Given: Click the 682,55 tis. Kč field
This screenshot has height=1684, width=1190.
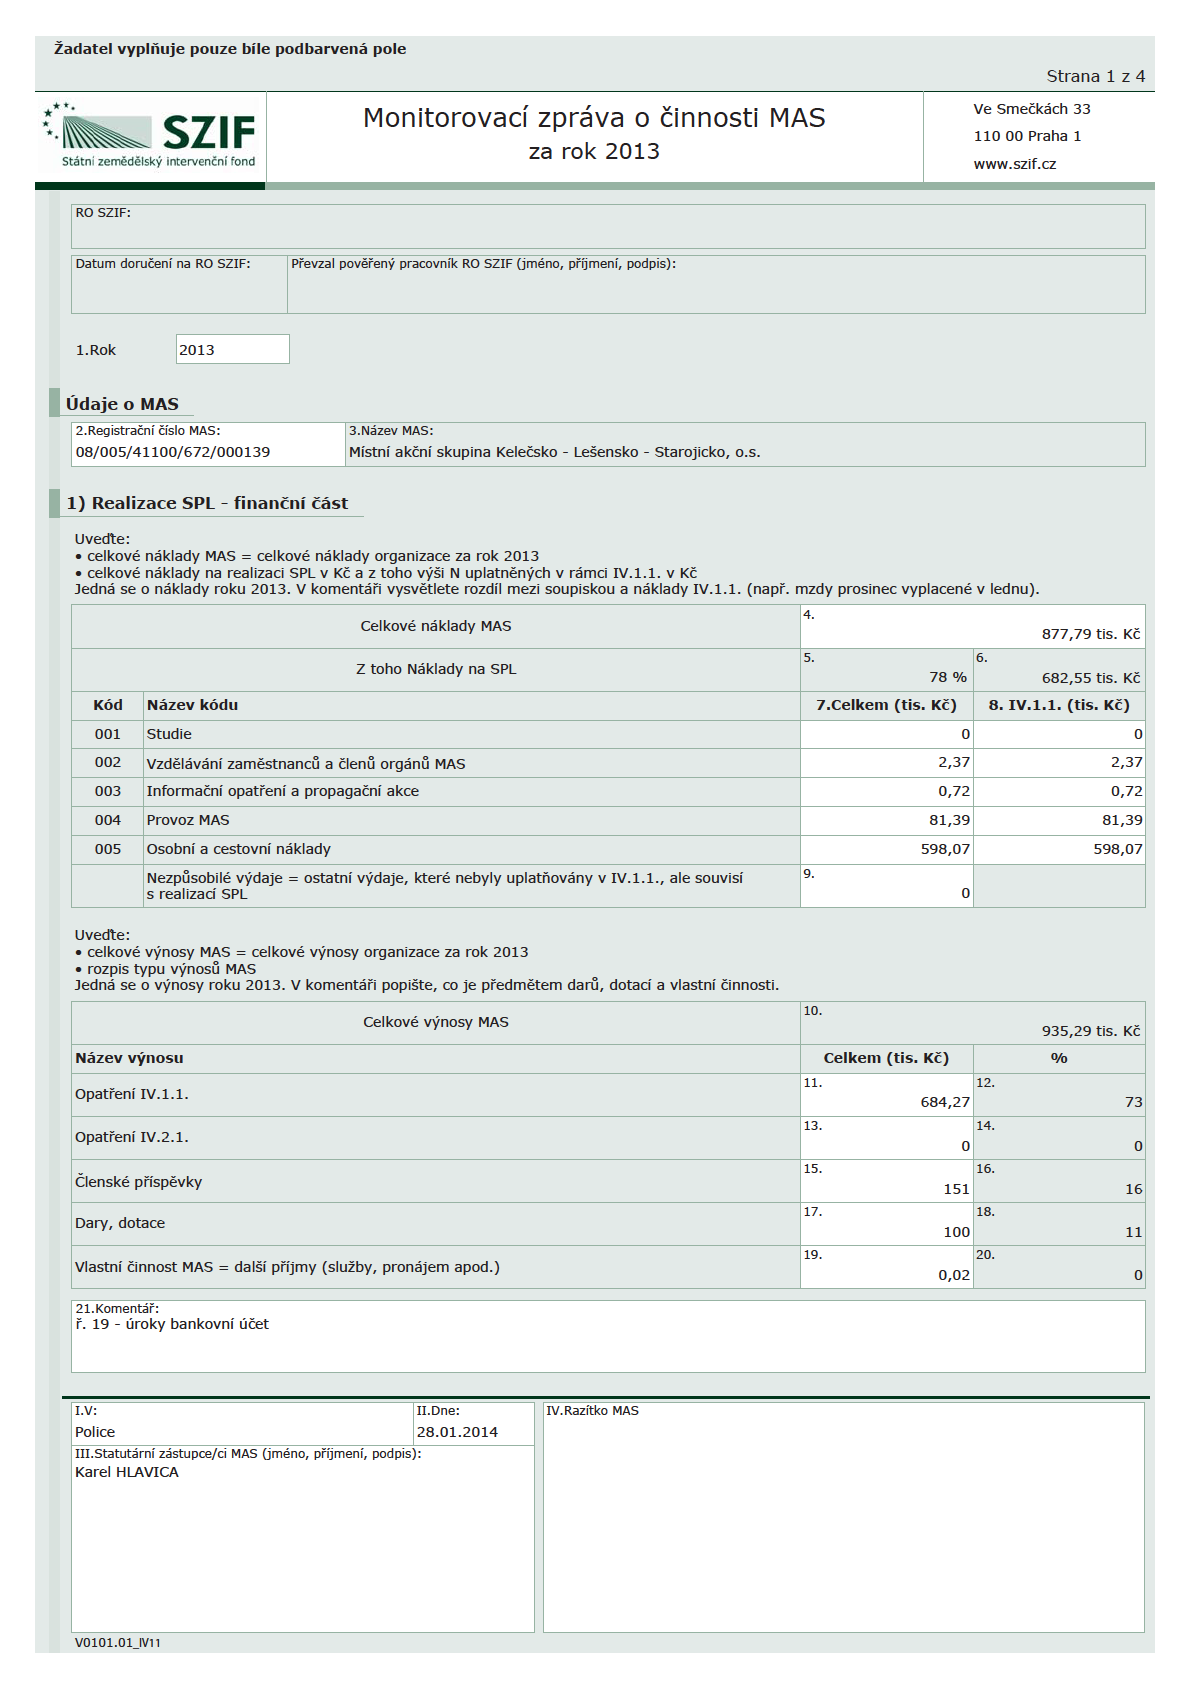Looking at the screenshot, I should pos(1059,669).
